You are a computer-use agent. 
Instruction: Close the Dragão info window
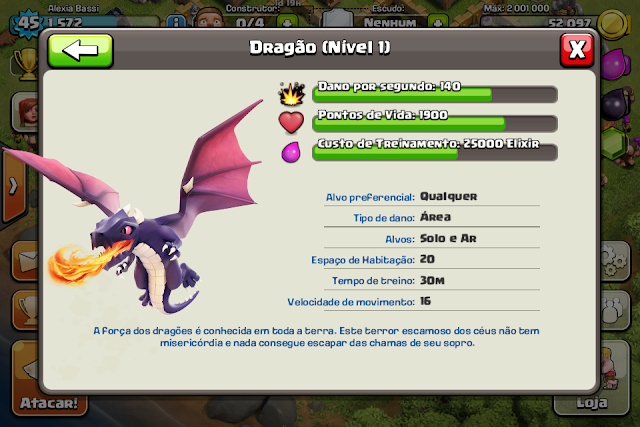coord(577,50)
